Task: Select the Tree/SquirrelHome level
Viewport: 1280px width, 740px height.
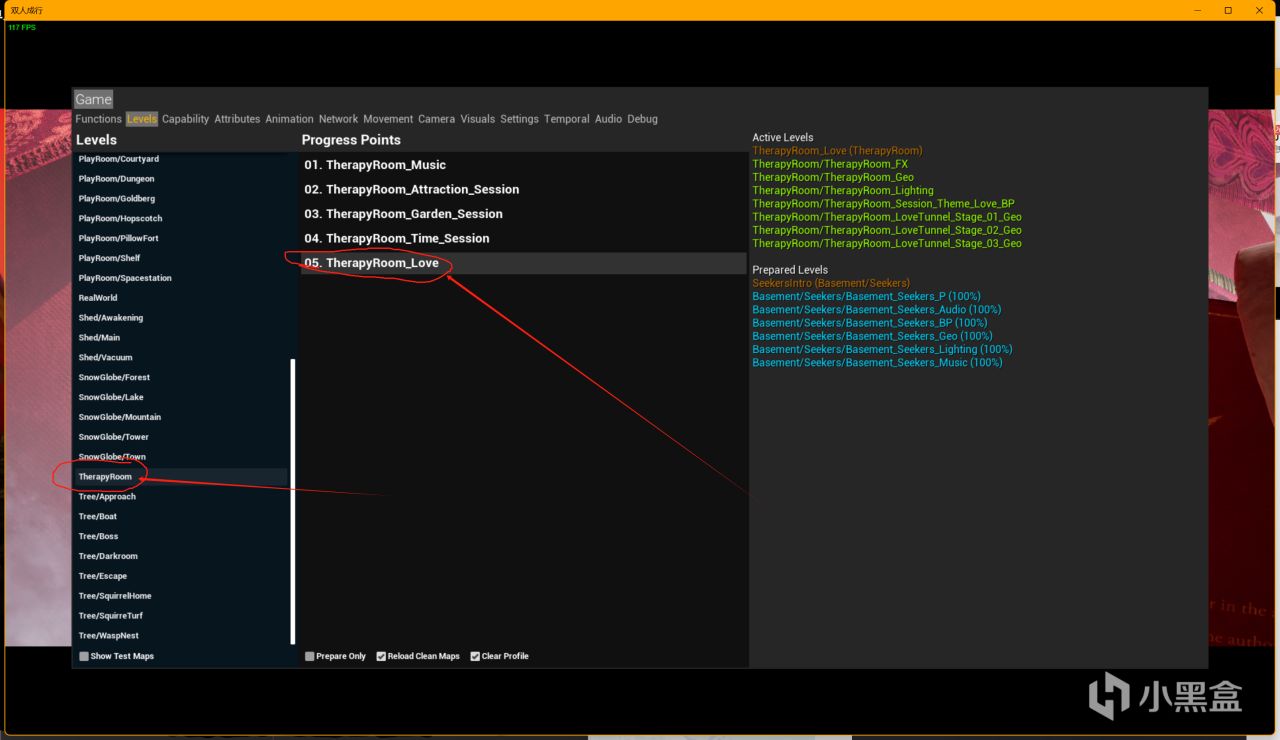Action: point(182,596)
